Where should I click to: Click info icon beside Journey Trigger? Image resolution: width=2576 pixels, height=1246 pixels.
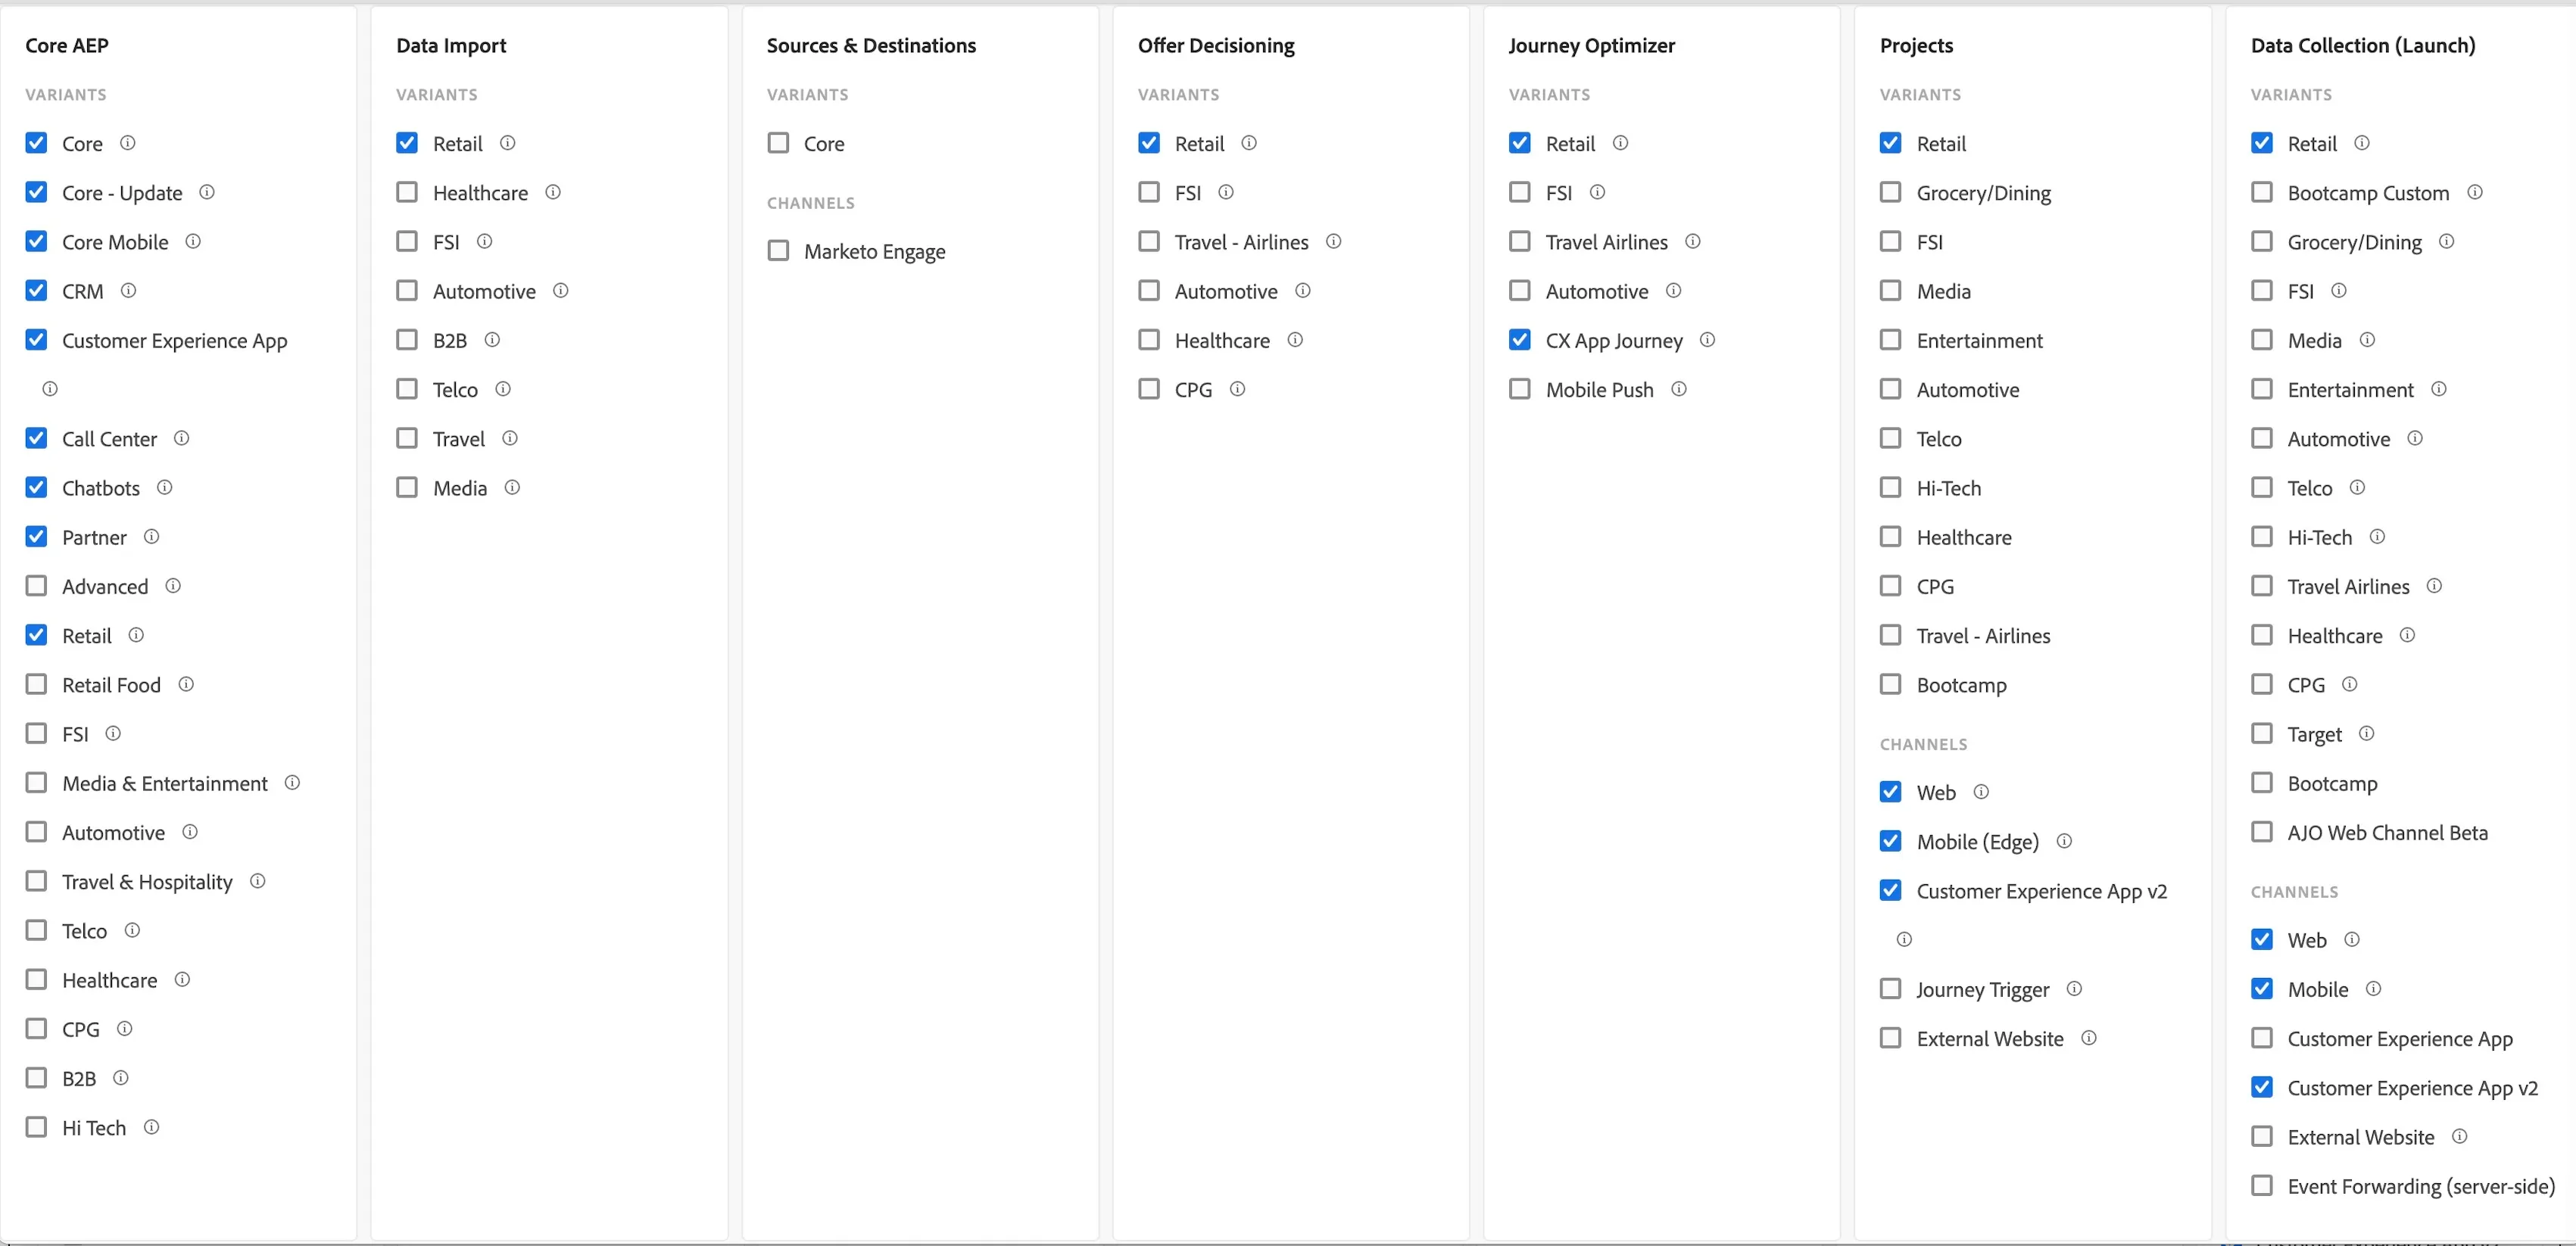pos(2074,988)
